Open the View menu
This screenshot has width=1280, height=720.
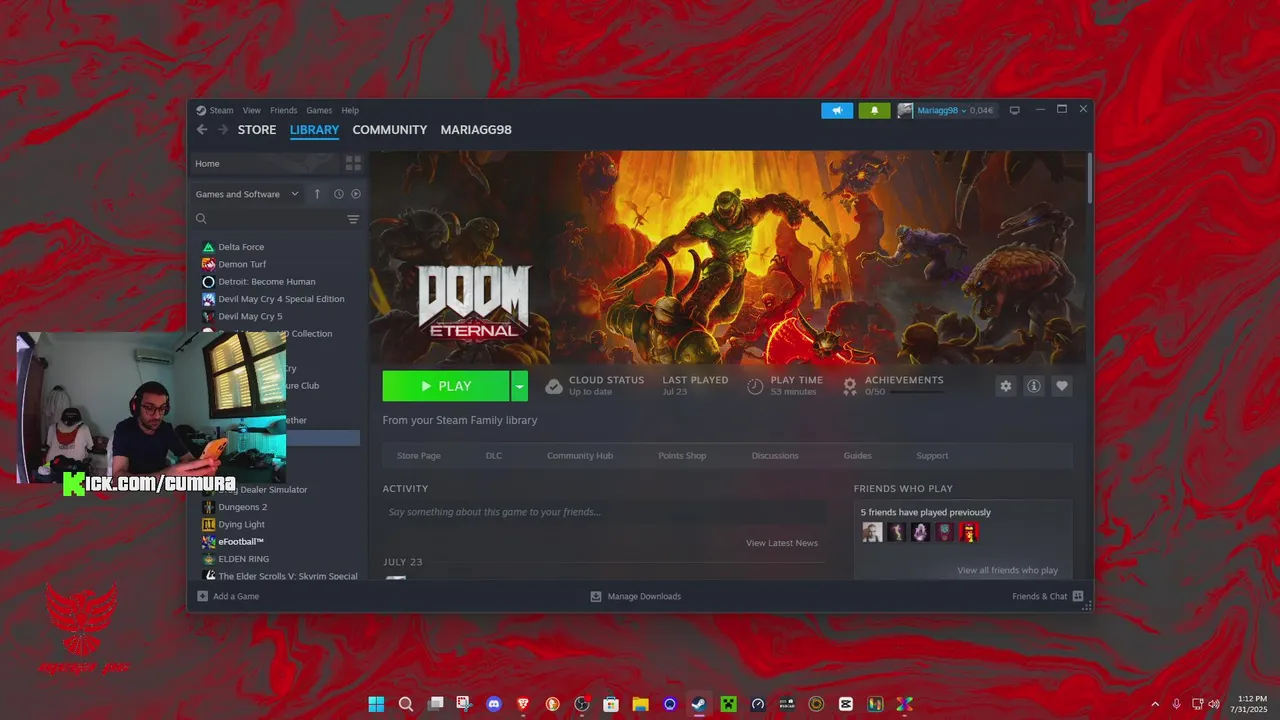click(x=251, y=110)
